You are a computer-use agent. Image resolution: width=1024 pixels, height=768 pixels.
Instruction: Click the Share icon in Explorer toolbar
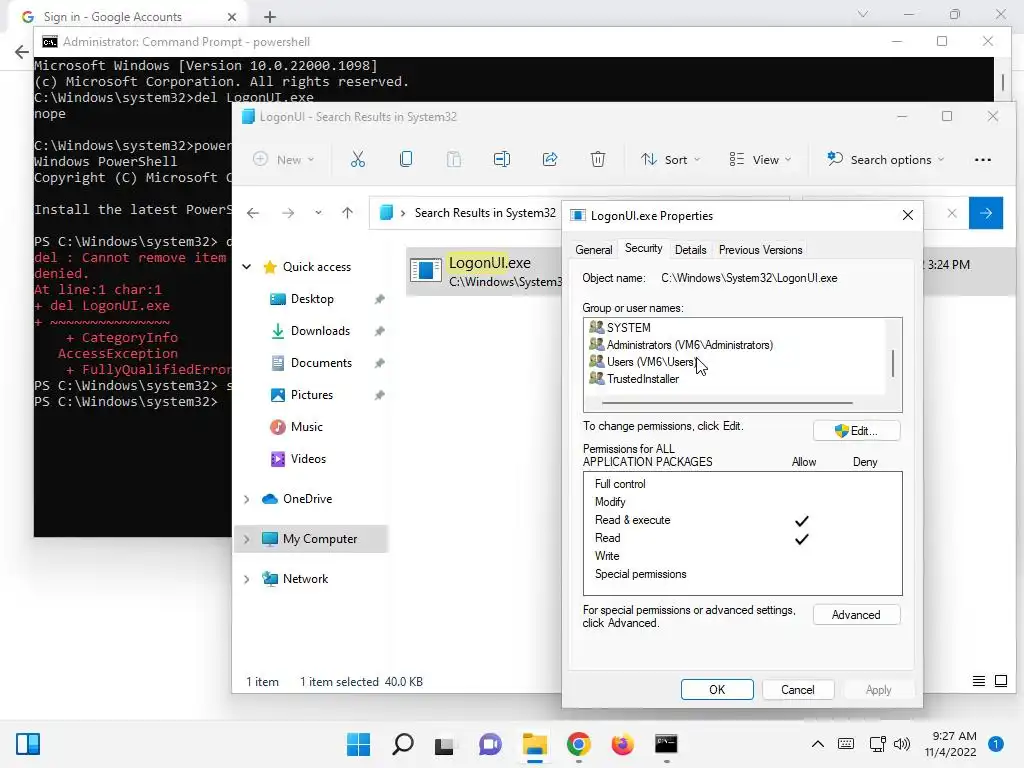click(550, 159)
